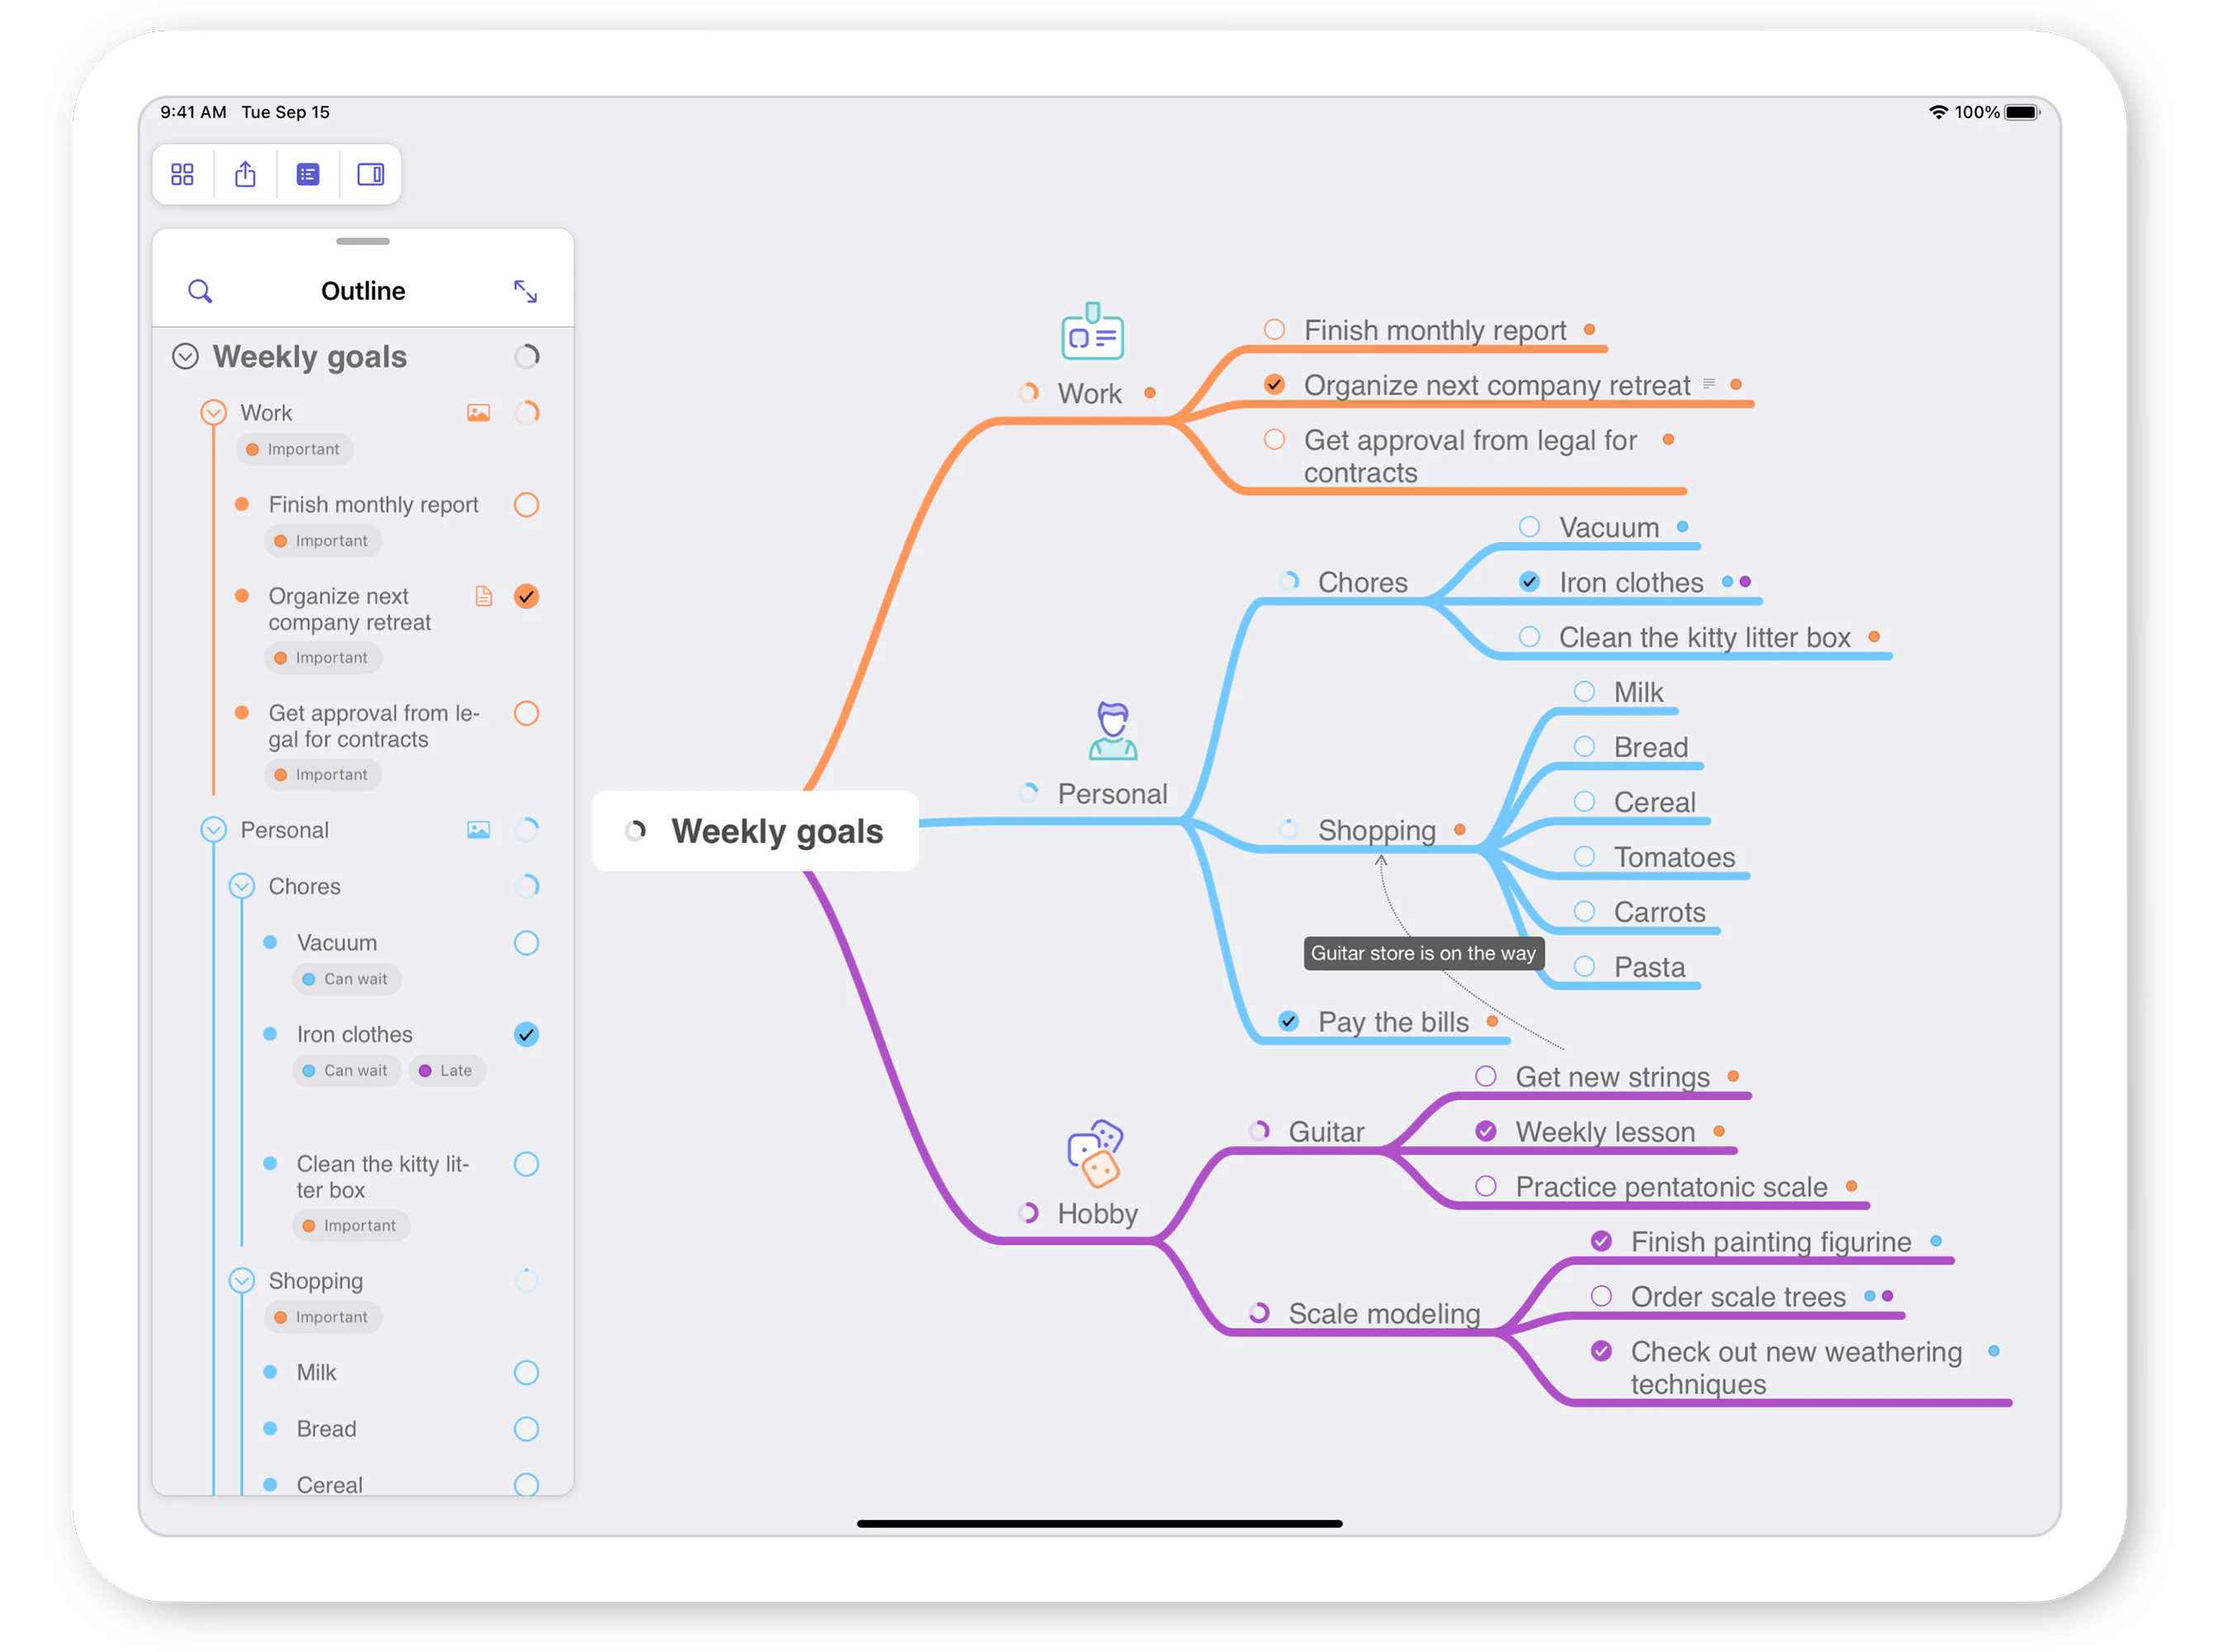Click the image icon on Work outline row
This screenshot has height=1652, width=2219.
(479, 413)
